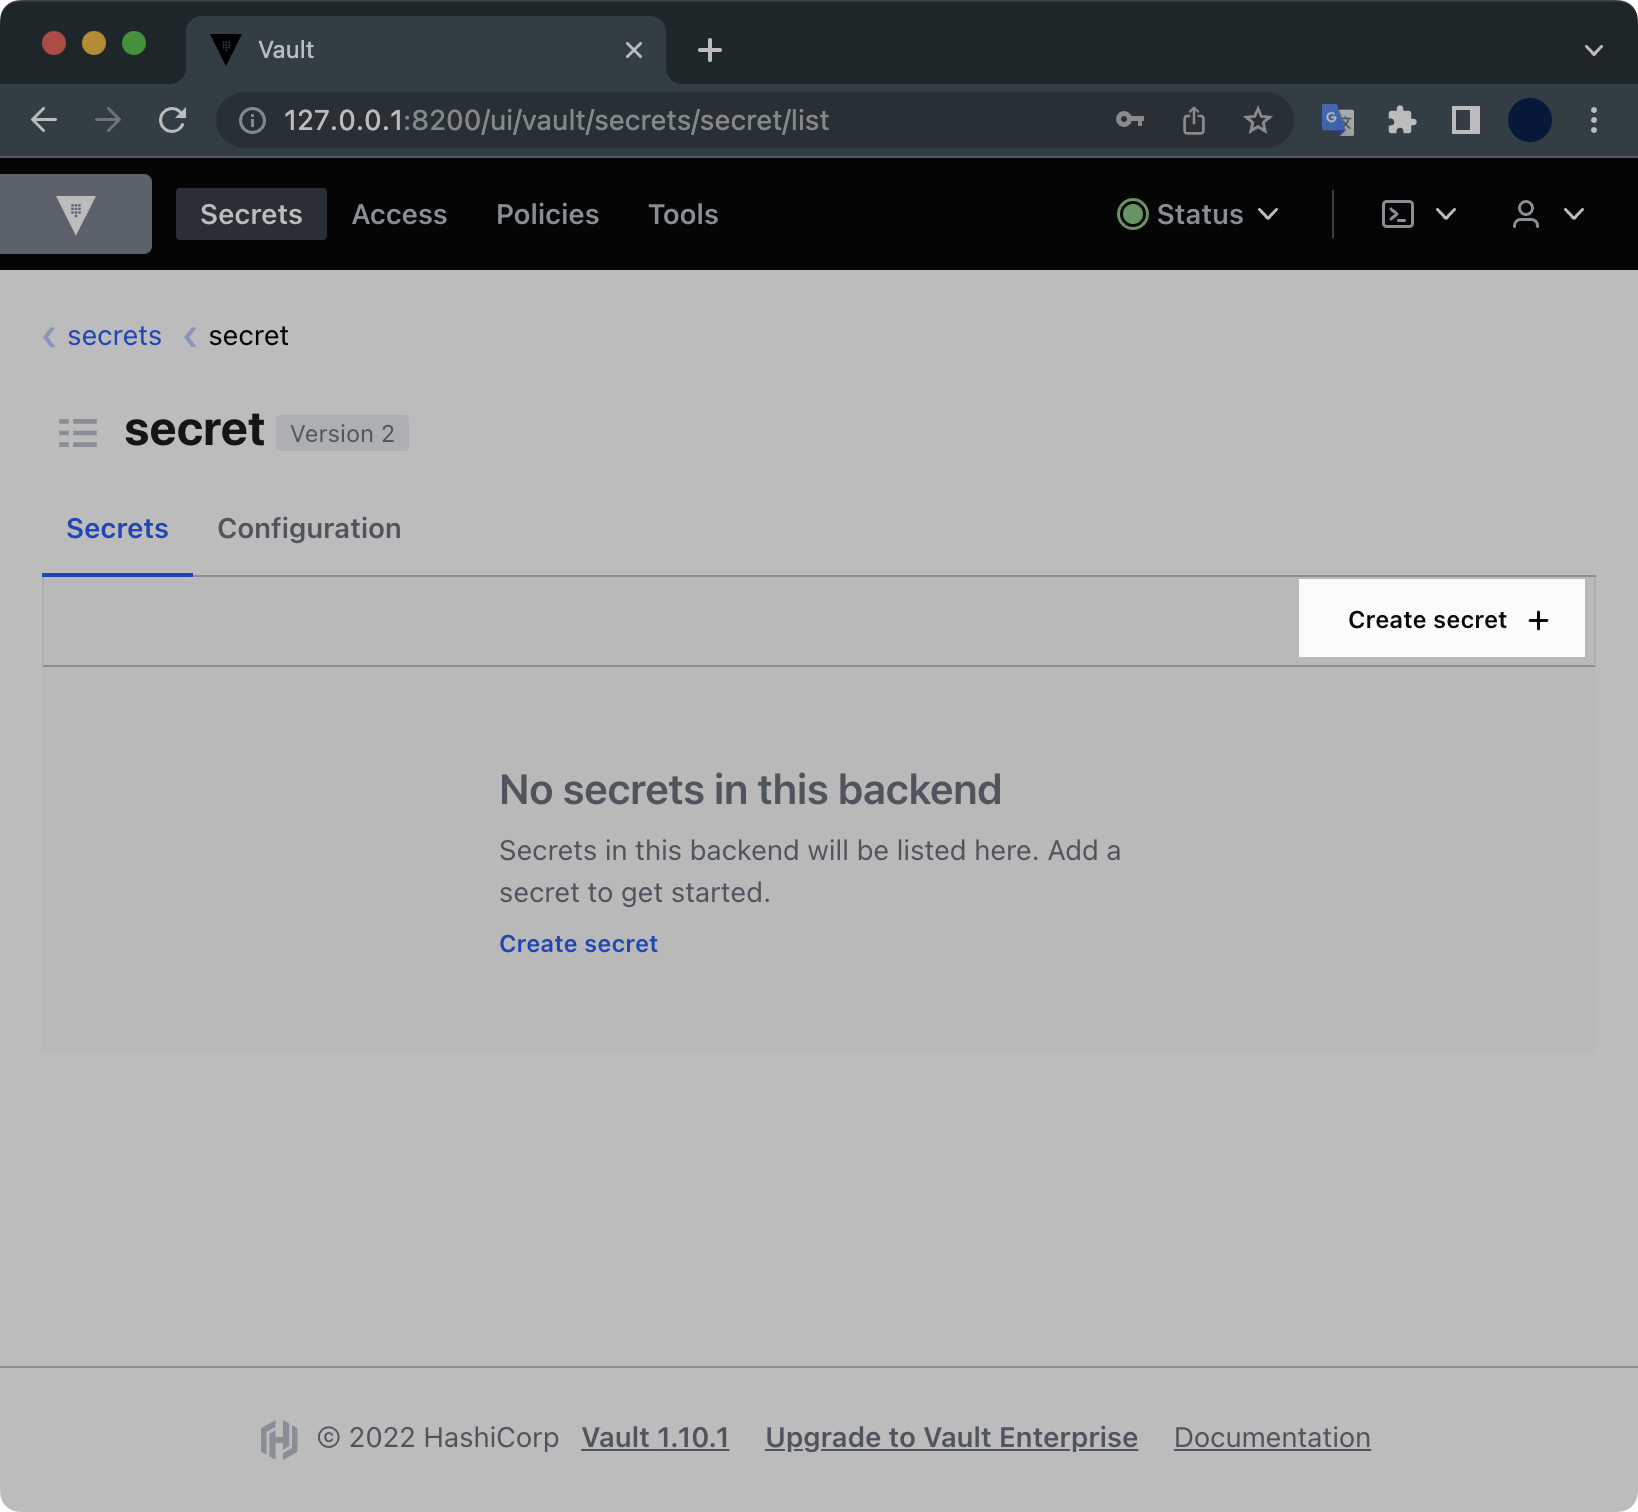Switch to the Configuration tab
Image resolution: width=1638 pixels, height=1512 pixels.
click(x=309, y=528)
